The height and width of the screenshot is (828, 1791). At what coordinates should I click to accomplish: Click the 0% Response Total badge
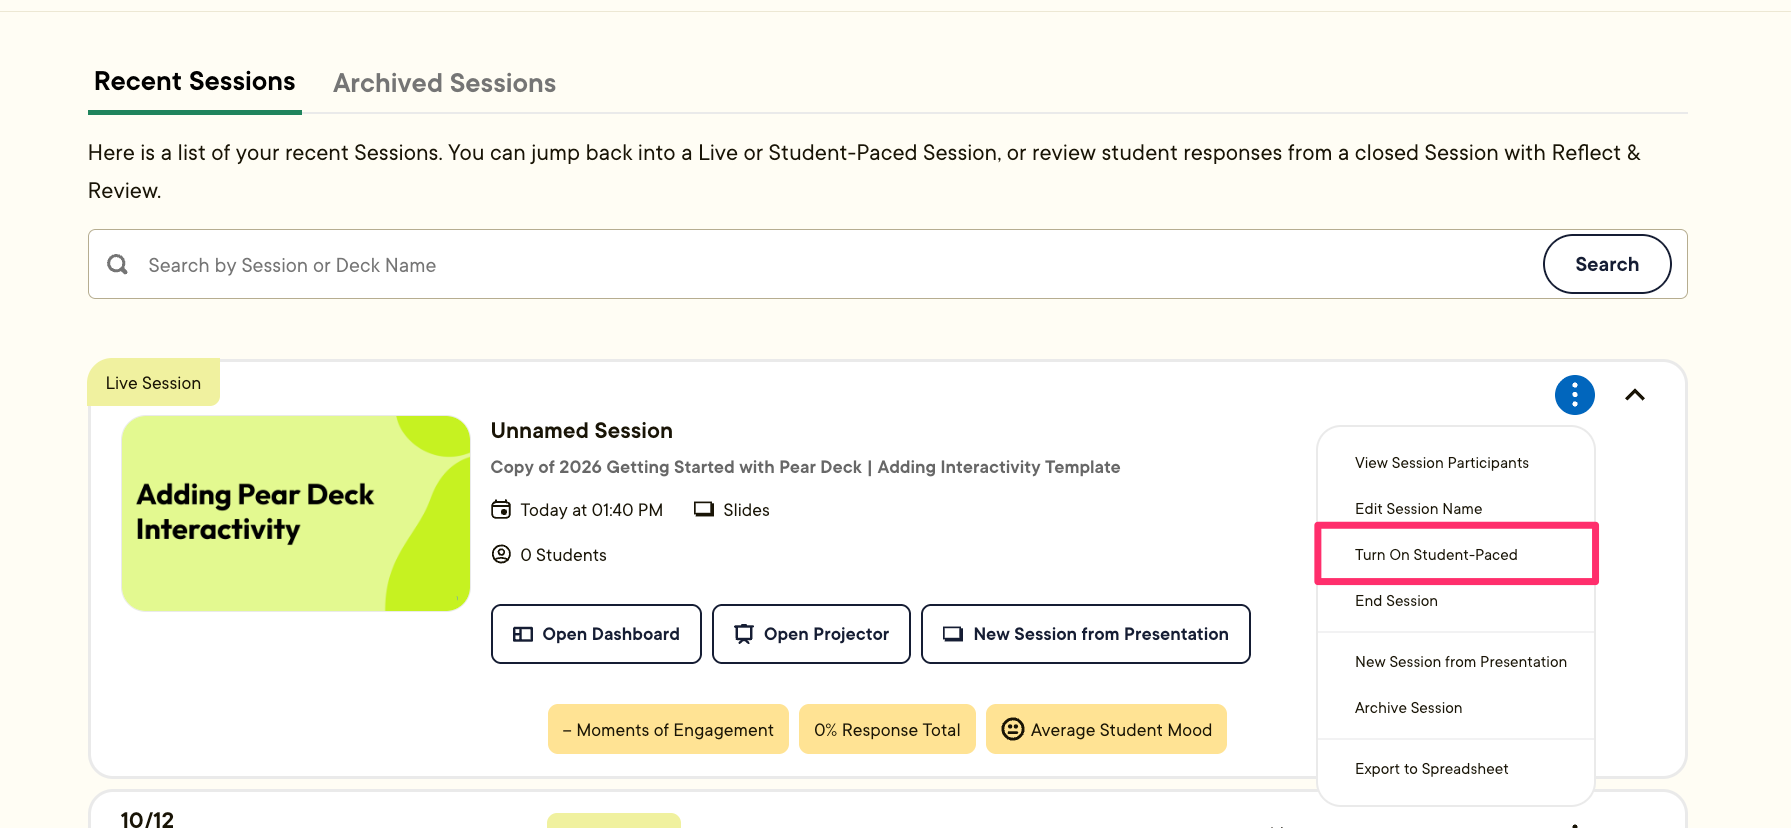(x=887, y=729)
